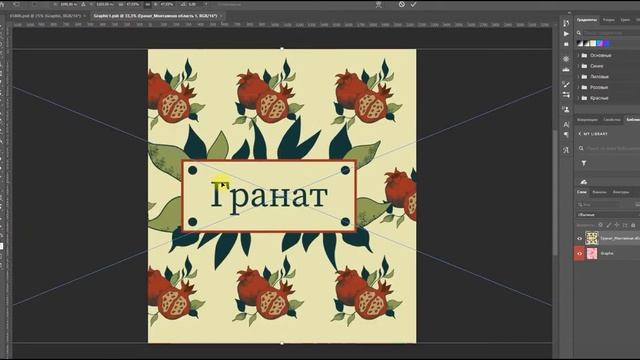Open the Clone Source panel icon
The height and width of the screenshot is (360, 640).
click(x=566, y=109)
